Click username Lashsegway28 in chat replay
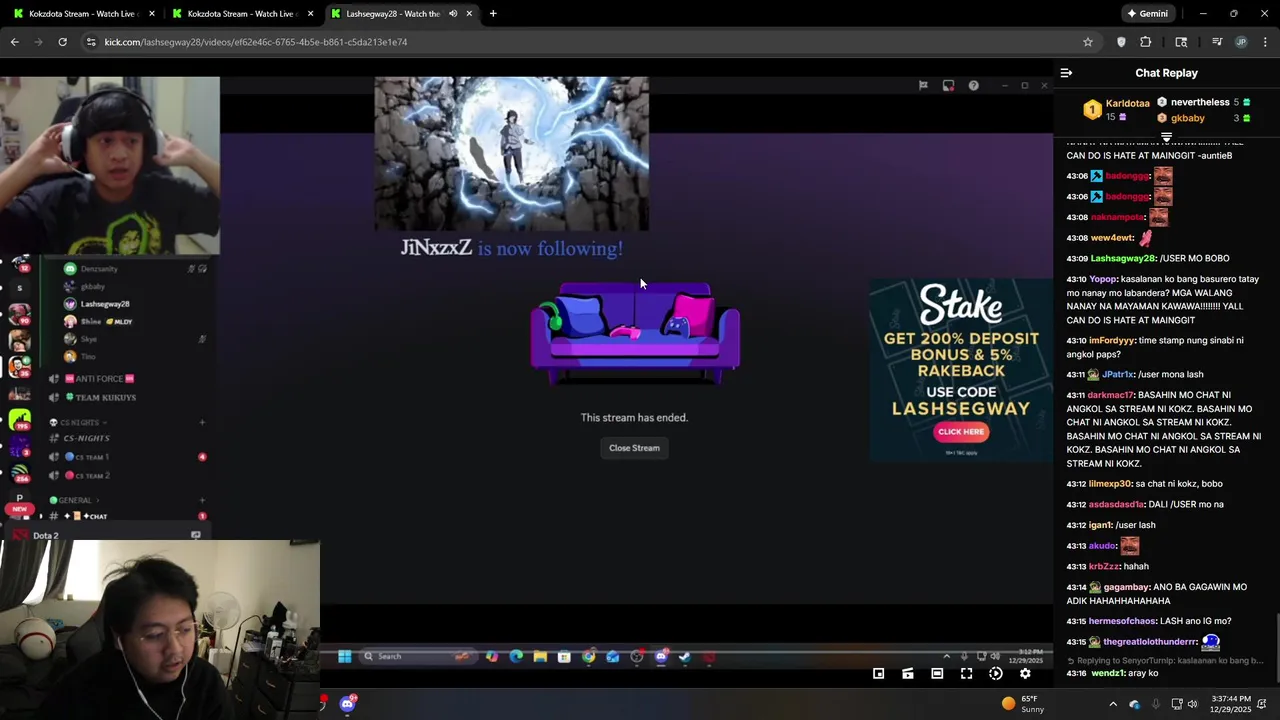This screenshot has height=720, width=1280. tap(1122, 258)
